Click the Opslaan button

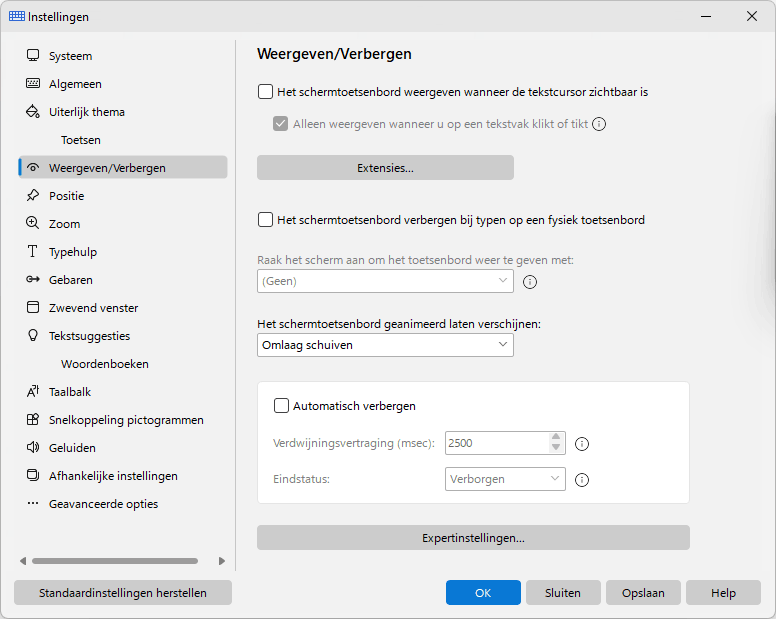(643, 593)
